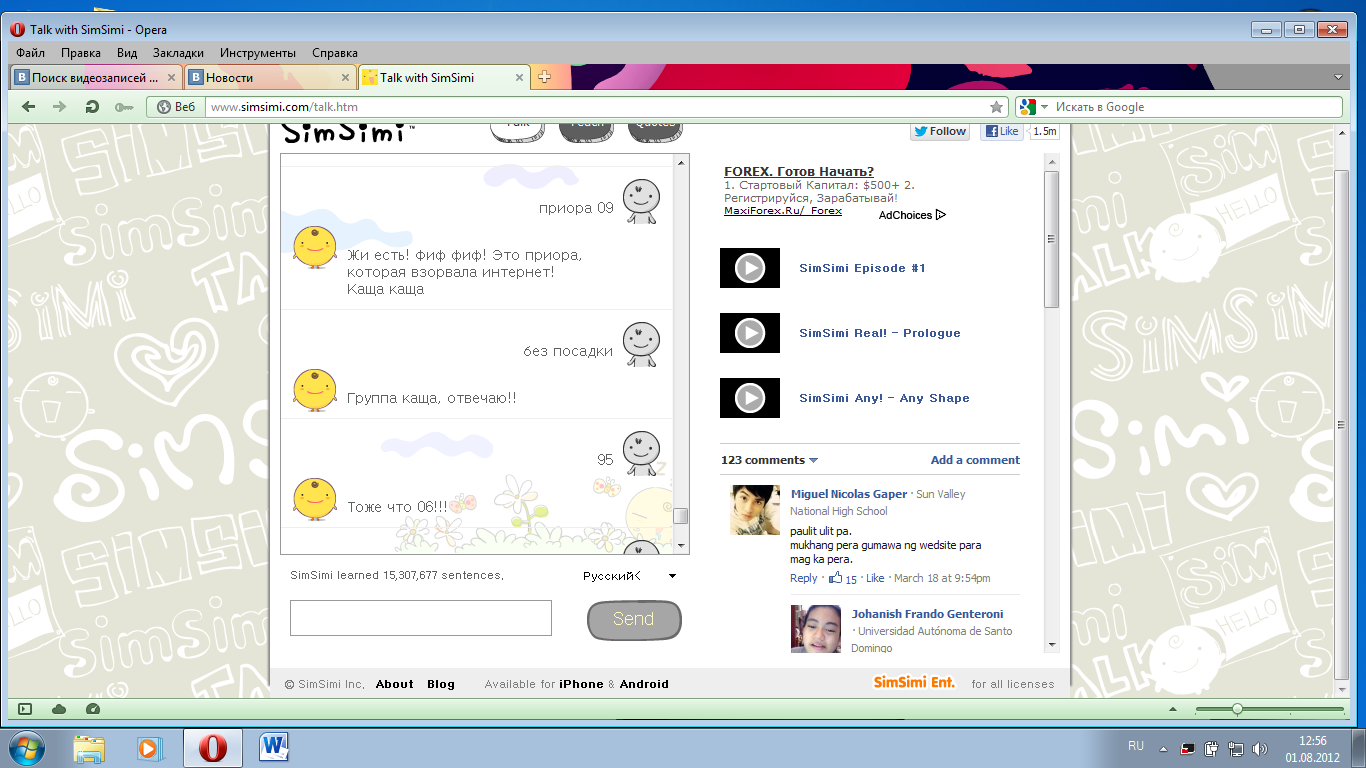
Task: Open the Правка menu
Action: tap(80, 53)
